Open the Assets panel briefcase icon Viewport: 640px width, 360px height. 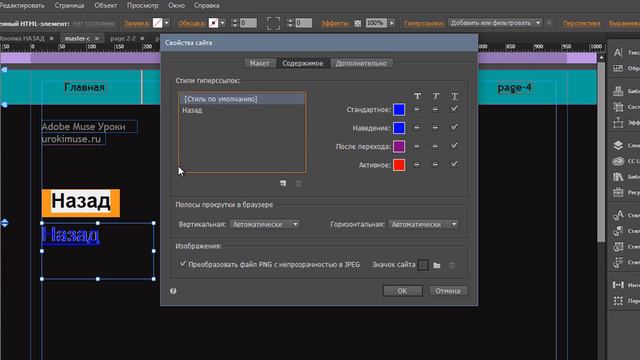point(618,192)
